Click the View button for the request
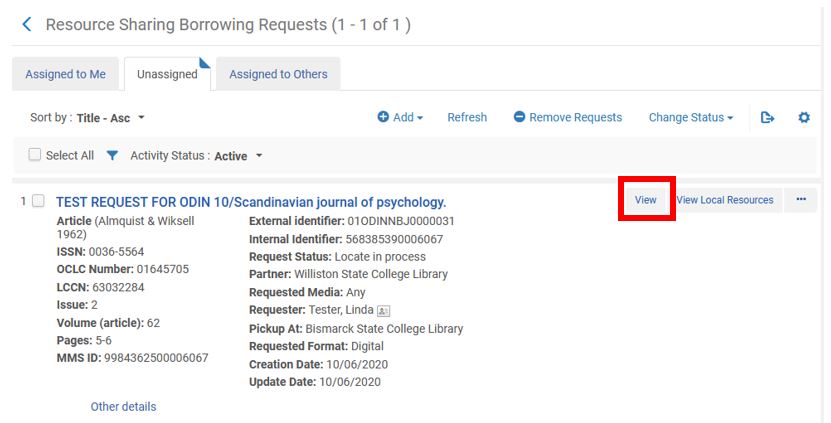Screen dimensions: 831x423 646,200
